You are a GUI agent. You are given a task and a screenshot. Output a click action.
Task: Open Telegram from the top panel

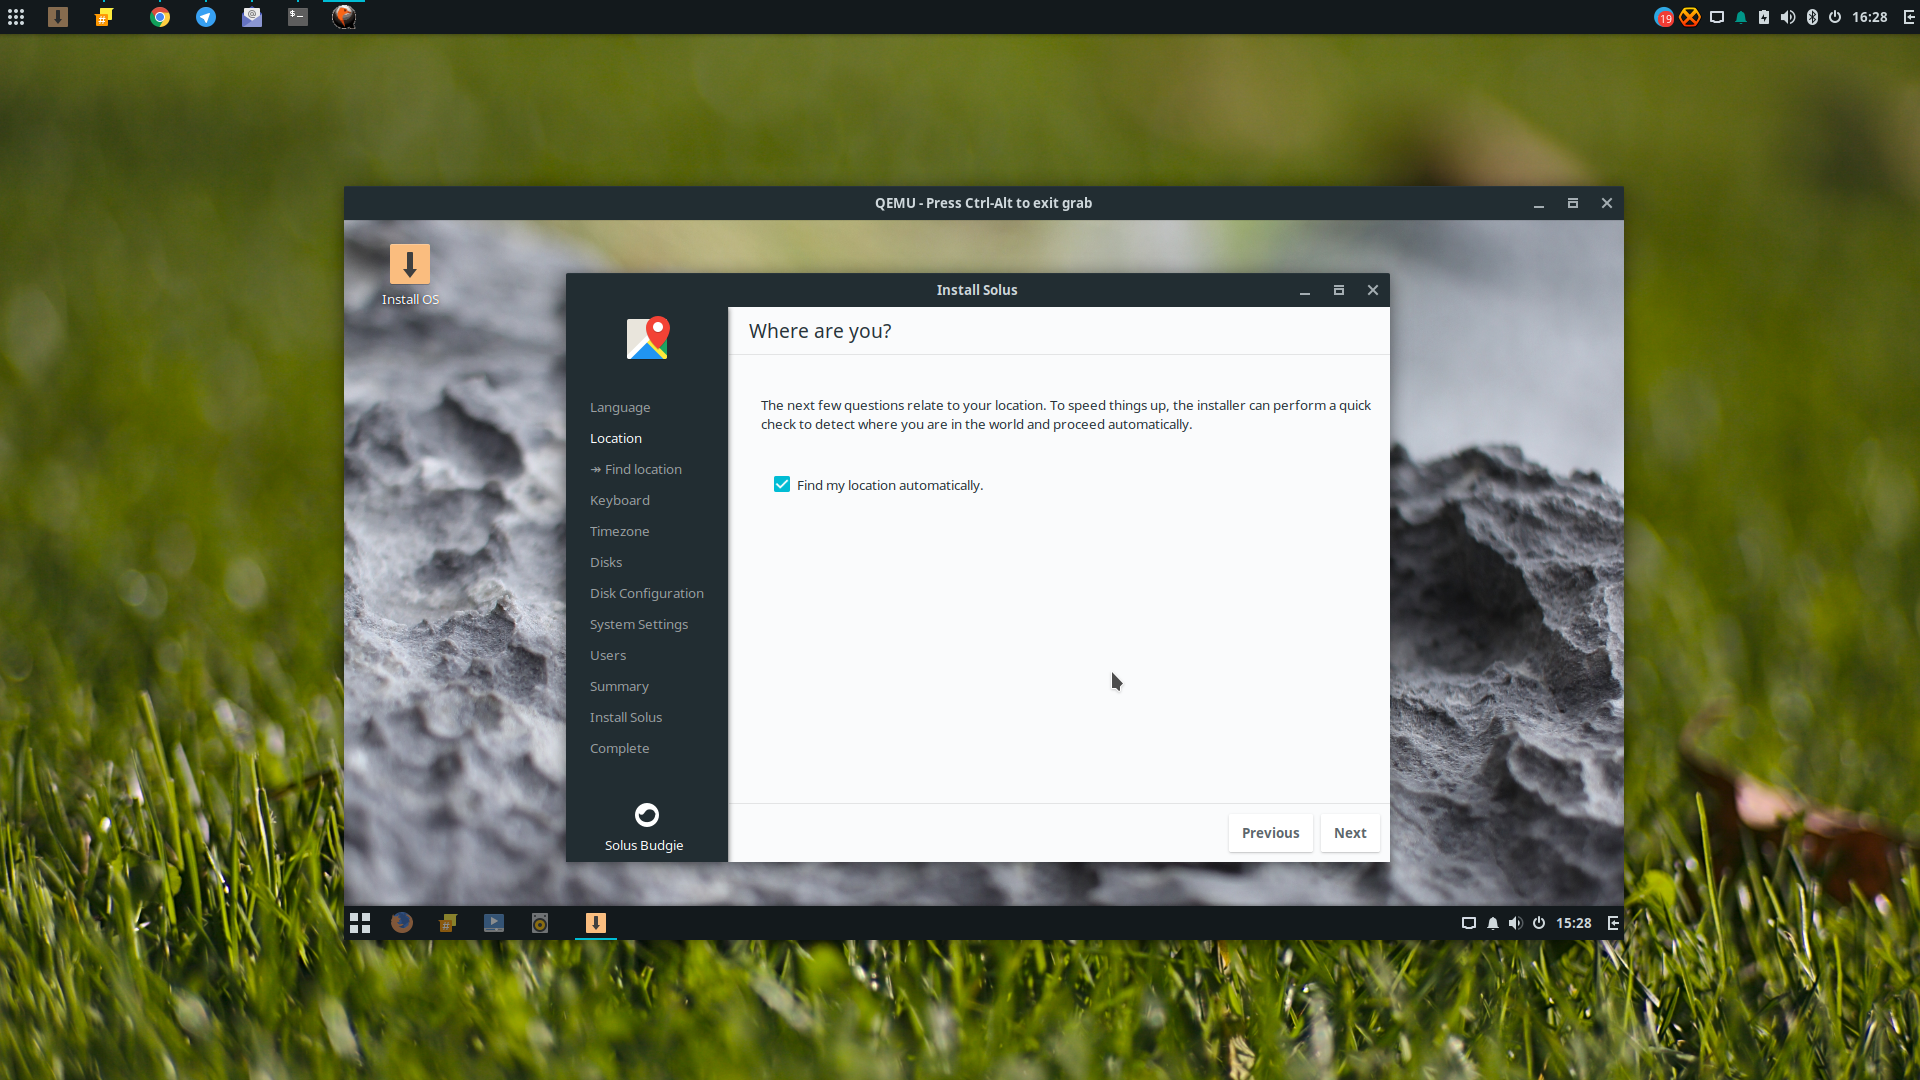tap(206, 17)
